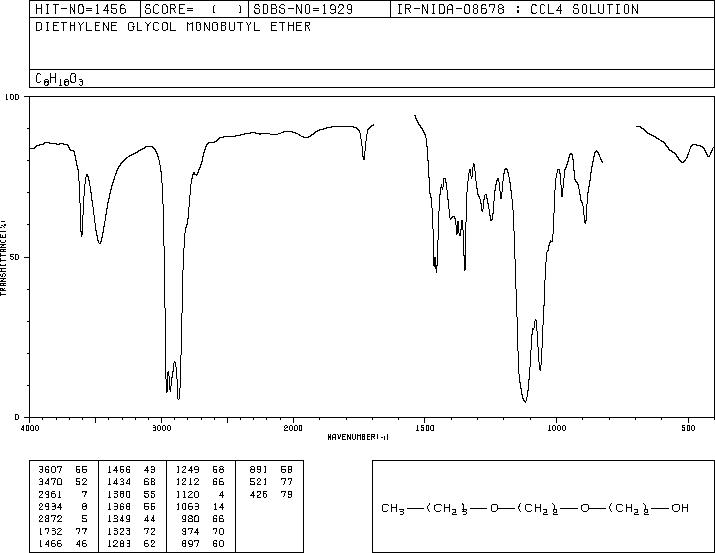The height and width of the screenshot is (553, 715).
Task: Click transmittance value 70 beside 974
Action: click(x=218, y=532)
